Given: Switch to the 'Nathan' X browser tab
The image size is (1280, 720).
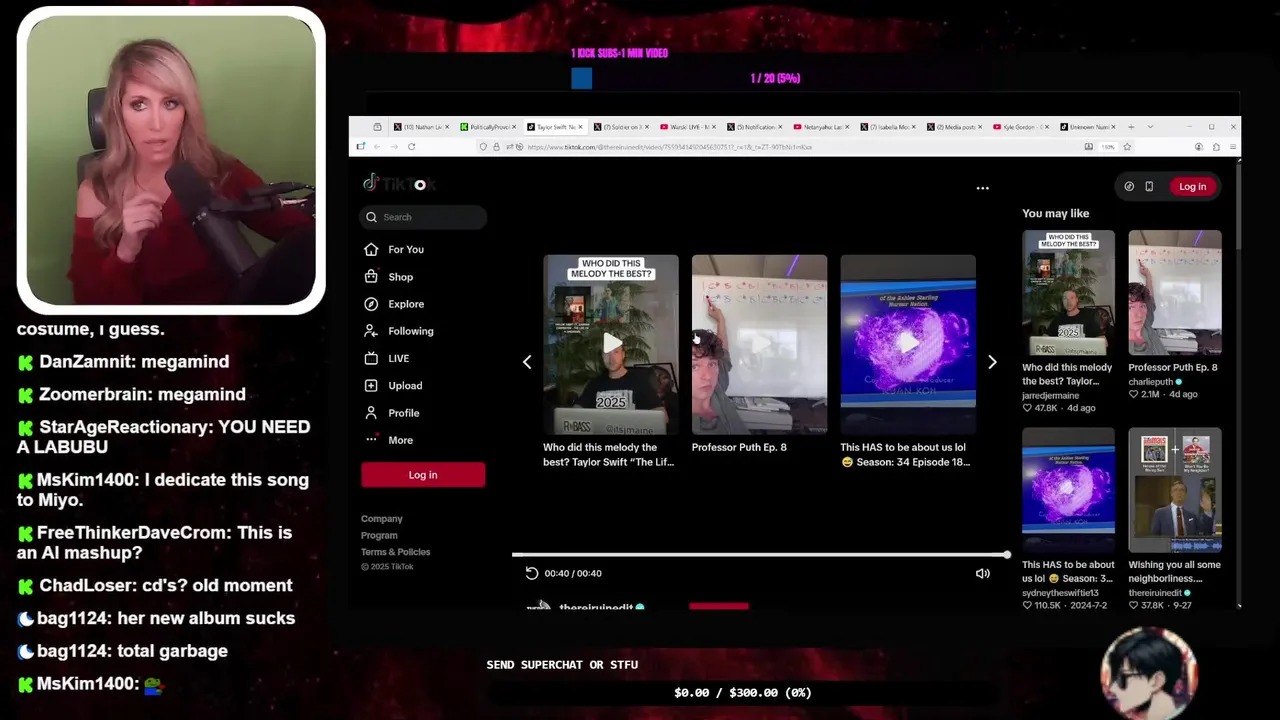Looking at the screenshot, I should click(421, 127).
